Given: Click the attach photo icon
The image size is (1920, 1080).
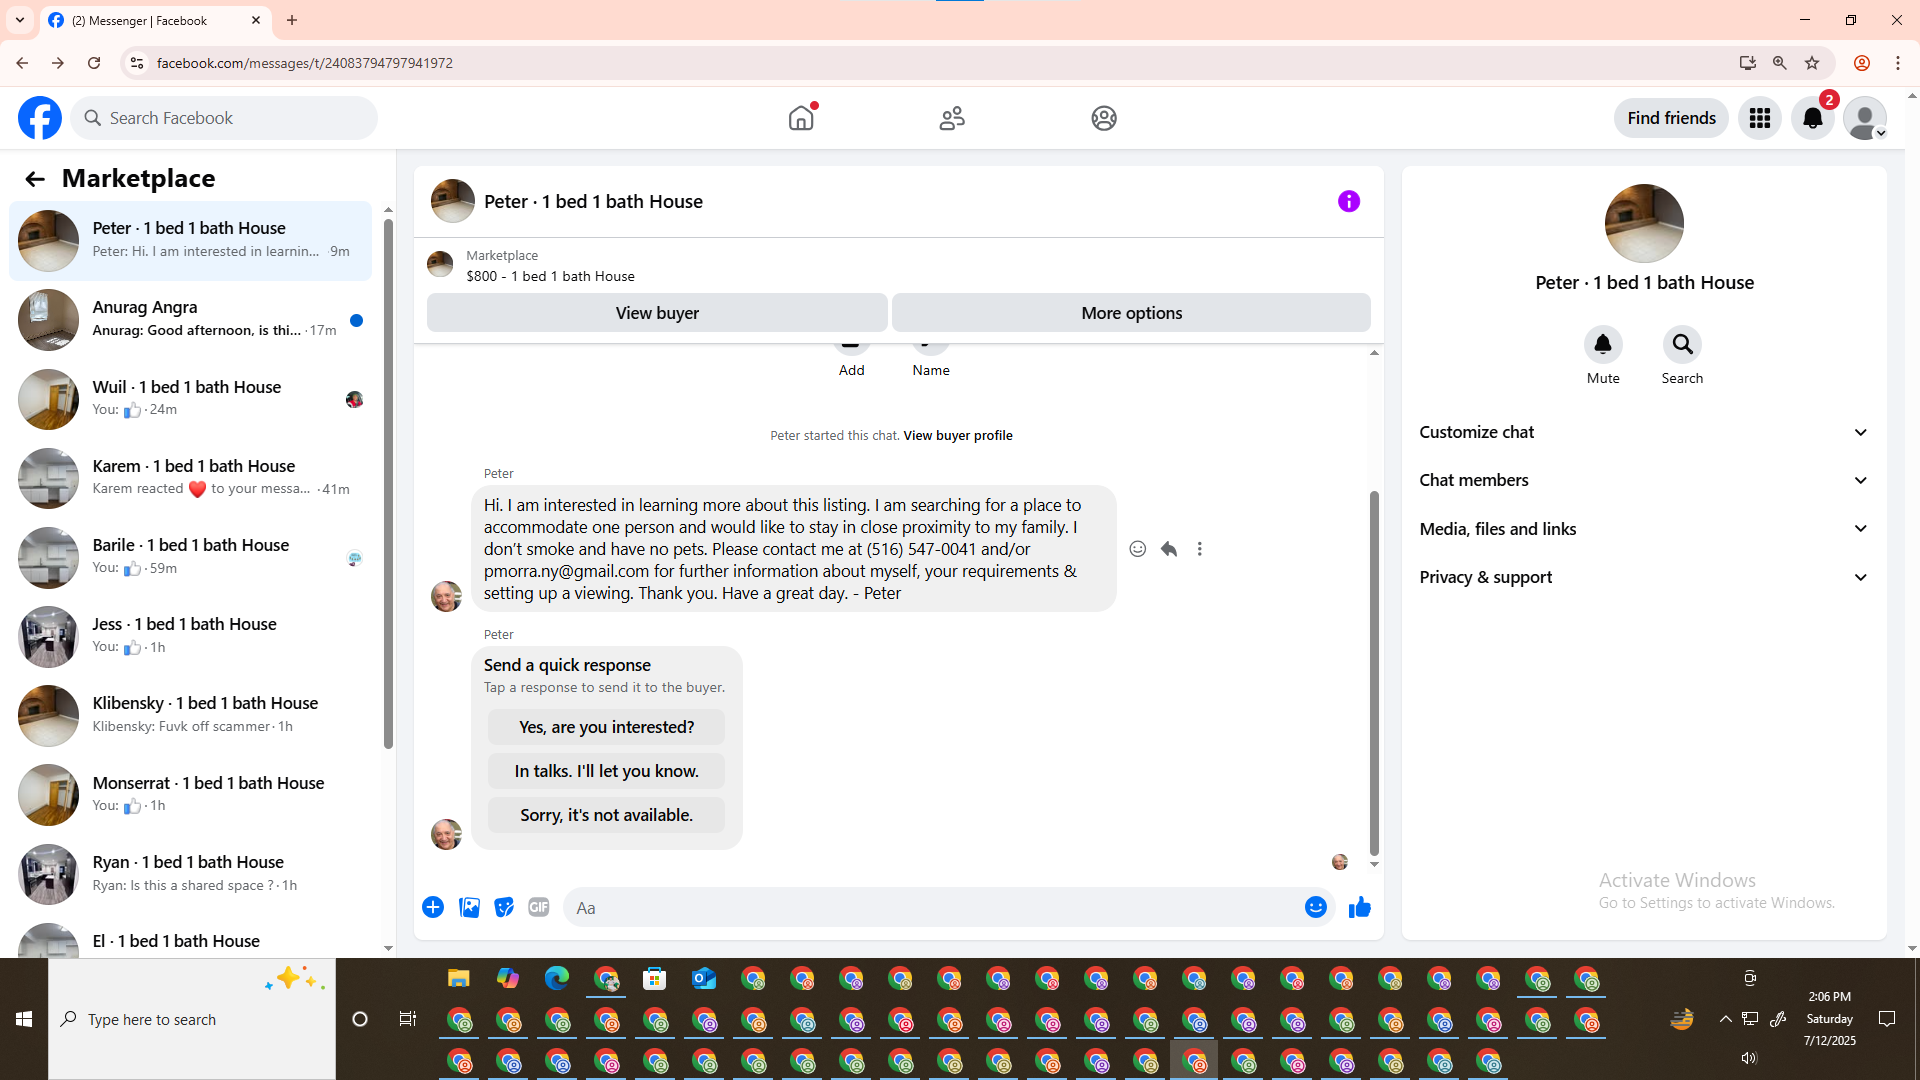Looking at the screenshot, I should coord(469,907).
